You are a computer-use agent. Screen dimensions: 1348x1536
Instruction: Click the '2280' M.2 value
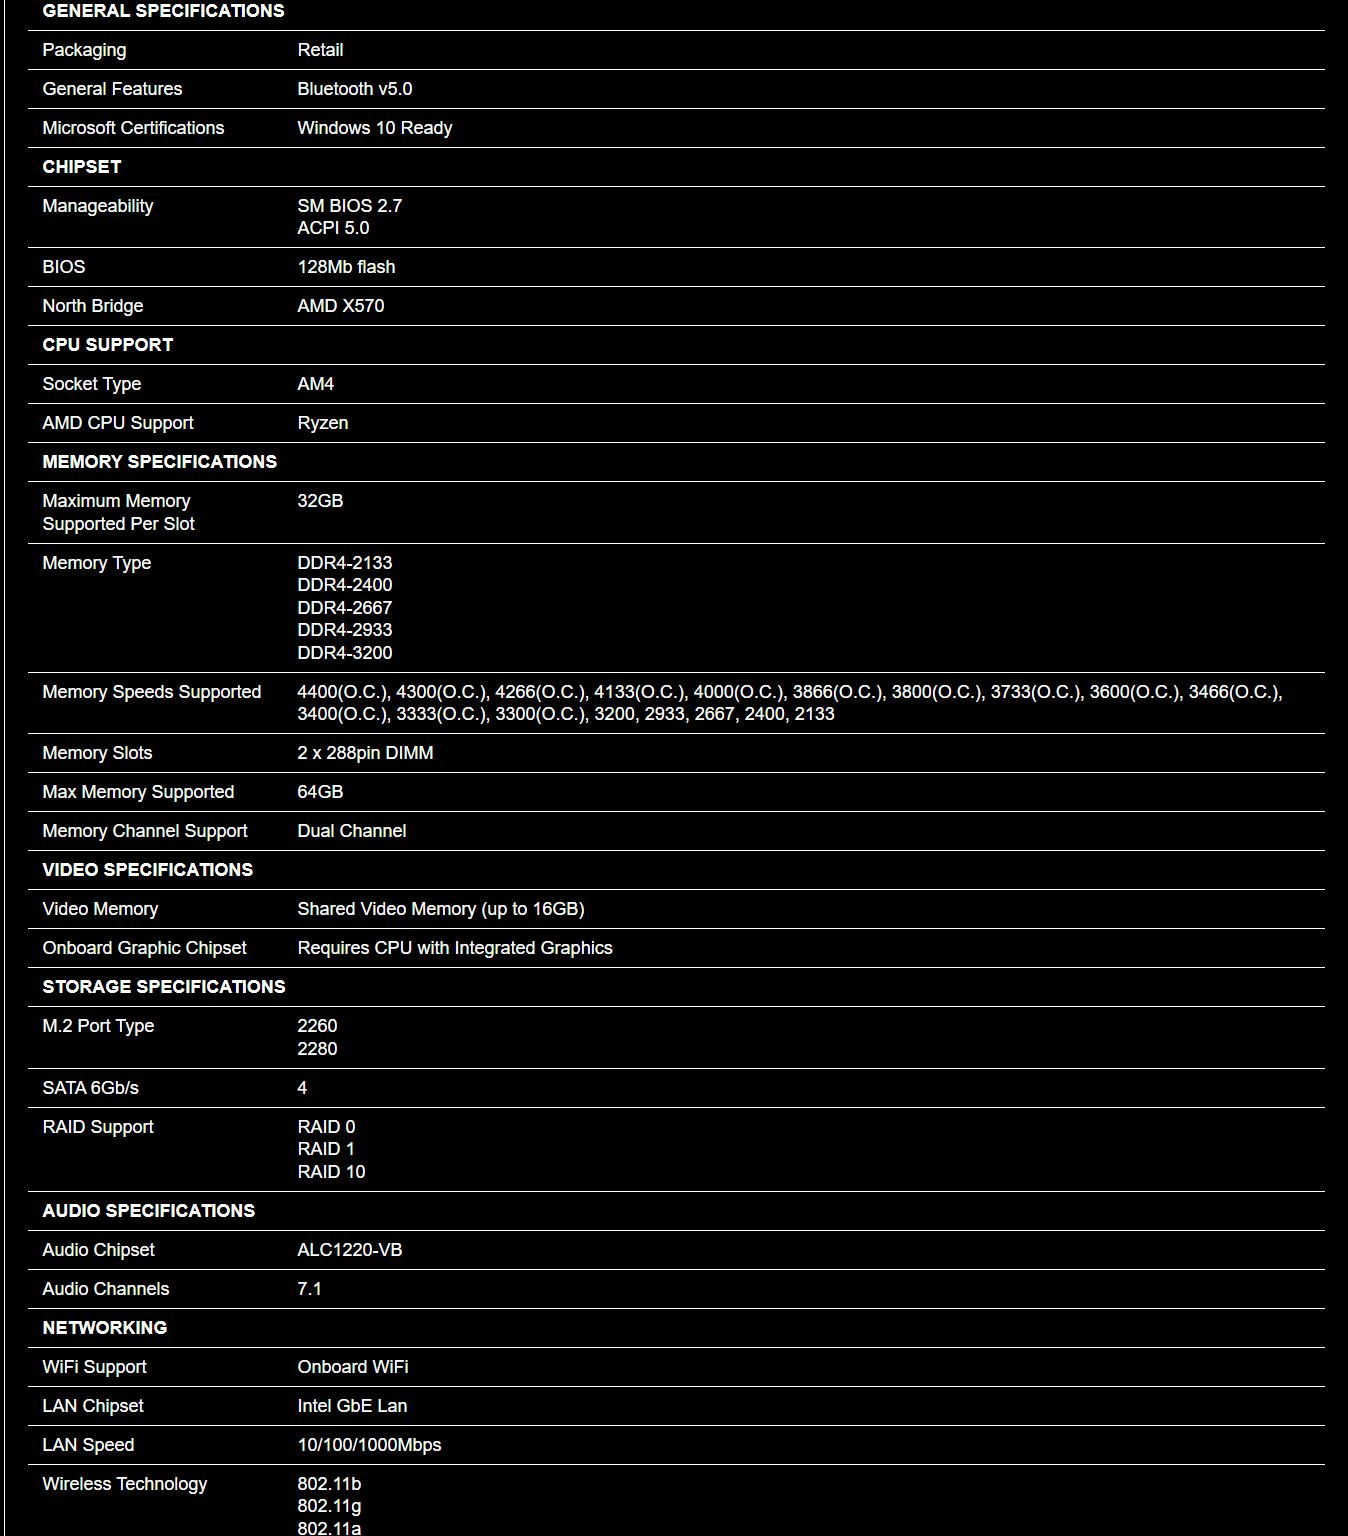(317, 1049)
